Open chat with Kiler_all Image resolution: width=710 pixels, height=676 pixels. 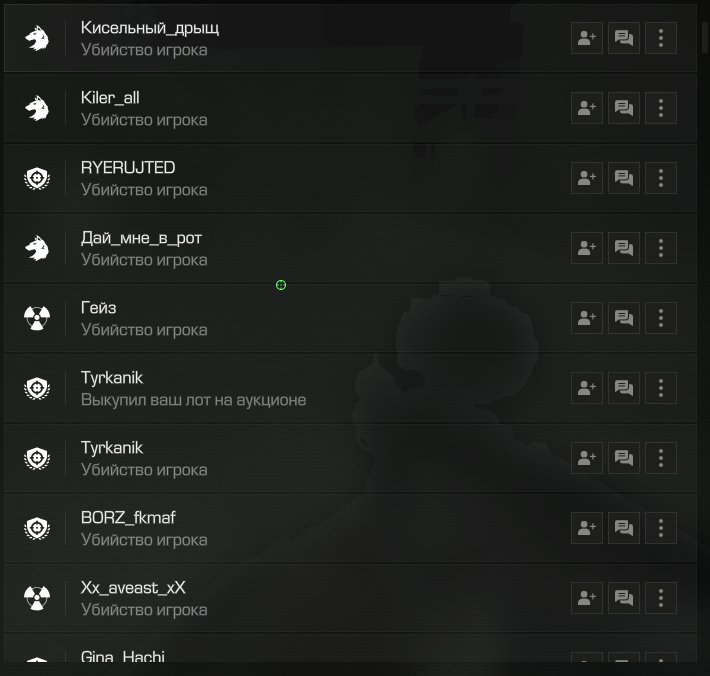tap(624, 108)
